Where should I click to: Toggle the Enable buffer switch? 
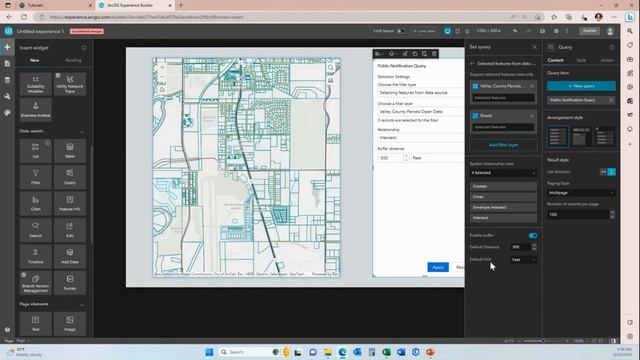tap(533, 236)
